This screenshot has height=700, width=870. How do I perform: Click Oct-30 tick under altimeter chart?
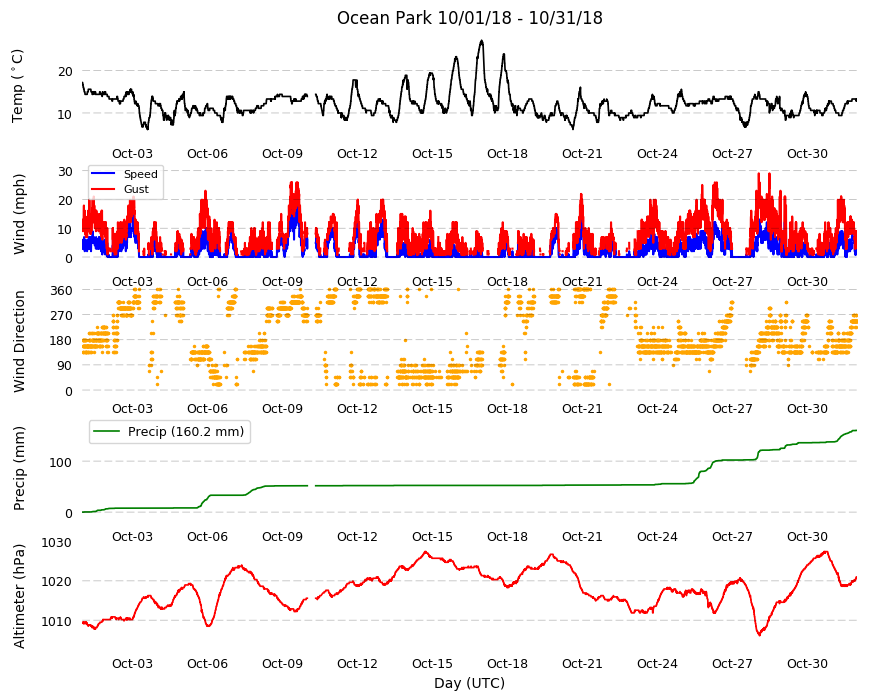[x=807, y=663]
